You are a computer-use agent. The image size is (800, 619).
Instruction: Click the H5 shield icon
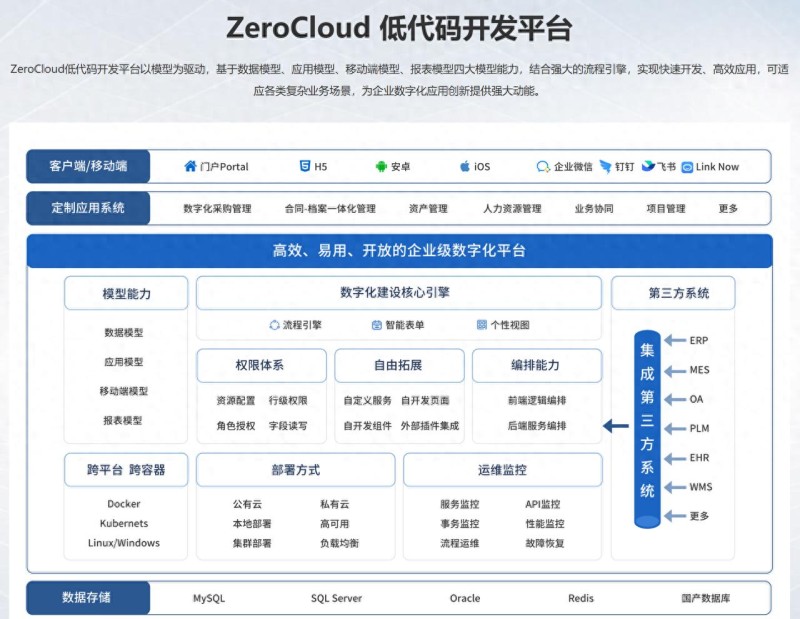tap(305, 166)
